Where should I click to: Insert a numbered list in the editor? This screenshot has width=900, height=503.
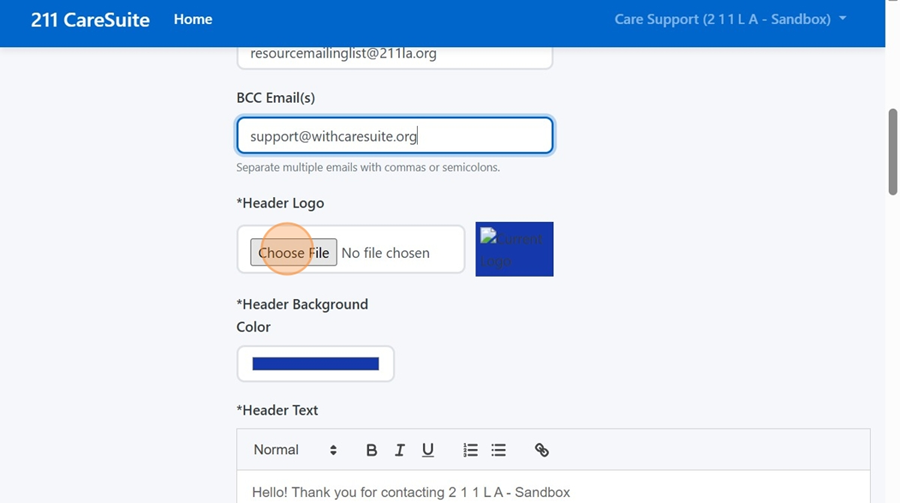click(470, 450)
